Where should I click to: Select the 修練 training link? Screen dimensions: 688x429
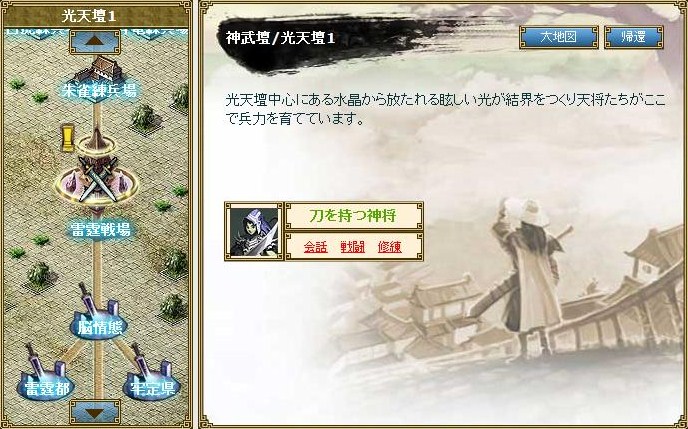(390, 247)
